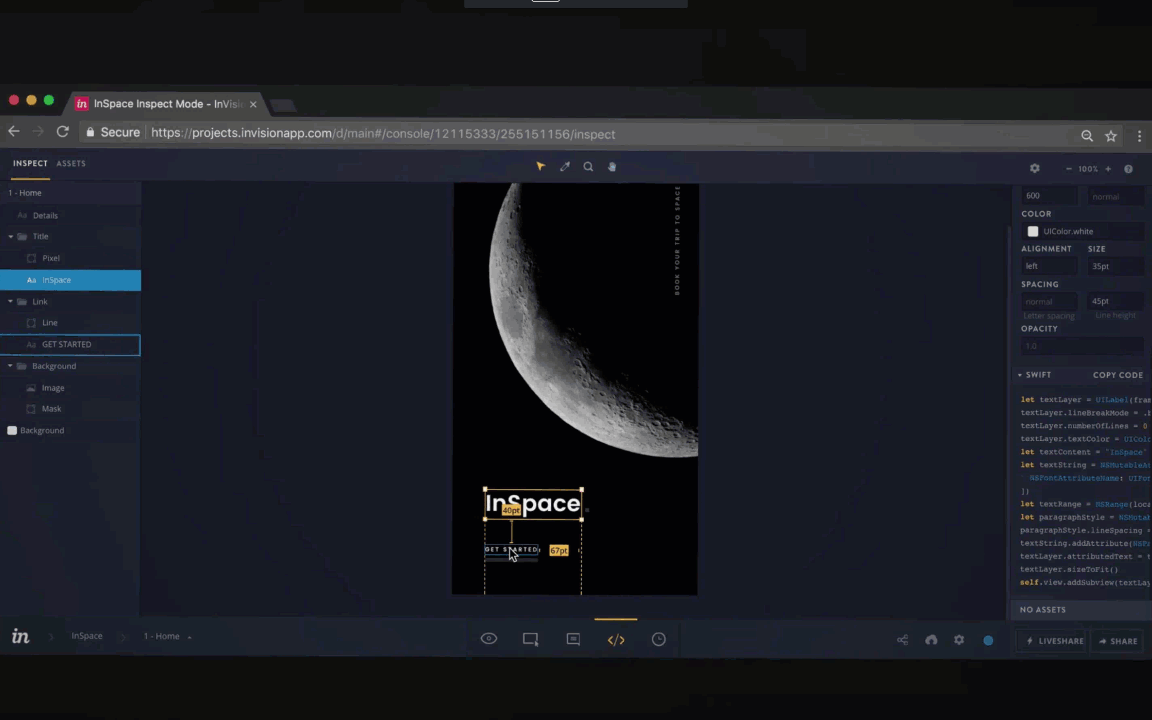Collapse the Title layer group
1152x720 pixels.
[10, 237]
